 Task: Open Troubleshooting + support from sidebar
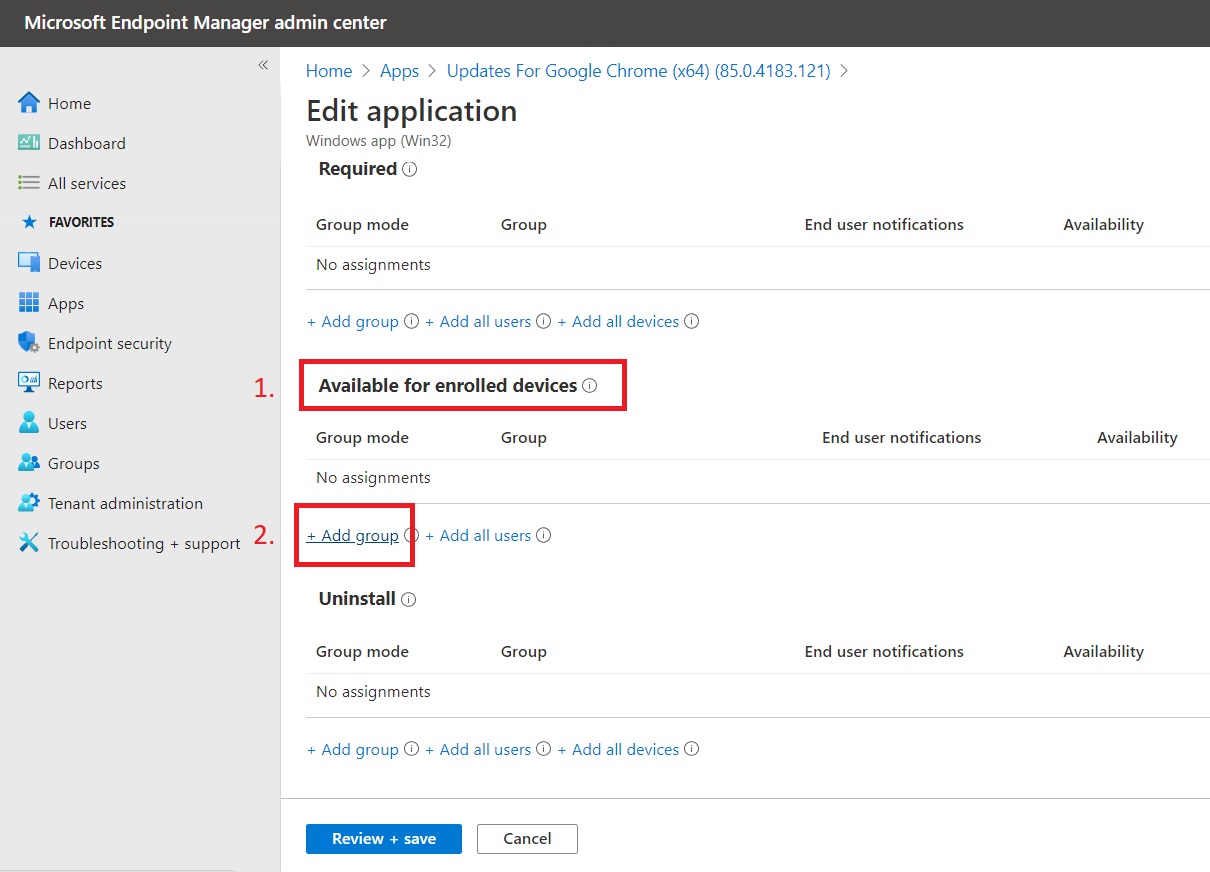pos(144,543)
